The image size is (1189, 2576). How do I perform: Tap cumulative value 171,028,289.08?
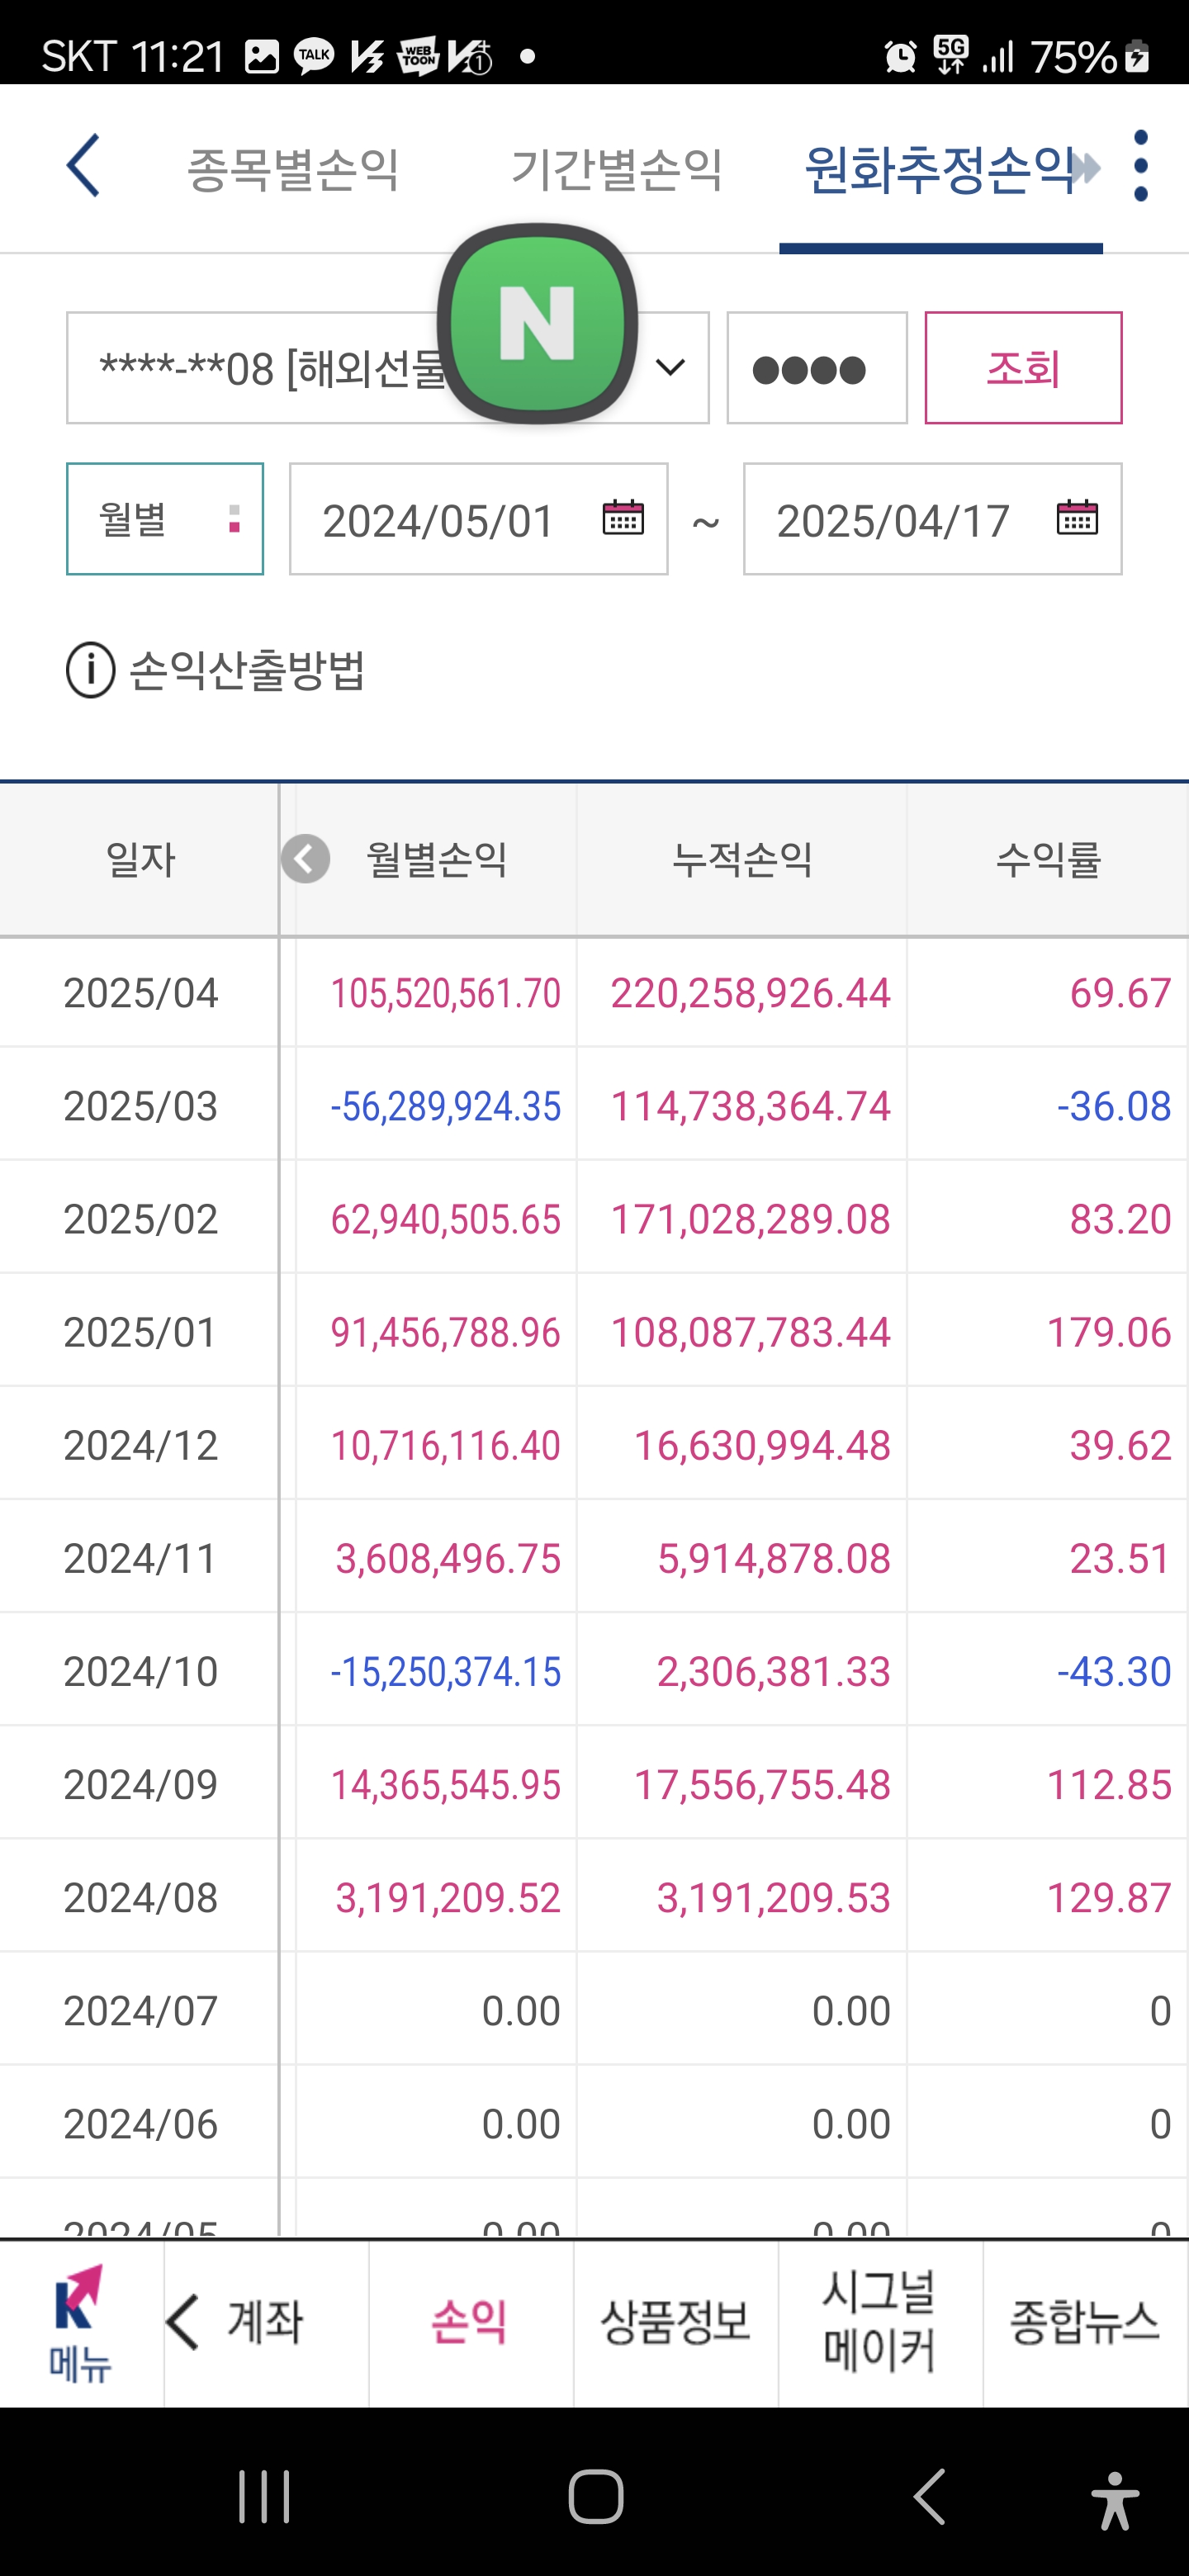pyautogui.click(x=750, y=1219)
